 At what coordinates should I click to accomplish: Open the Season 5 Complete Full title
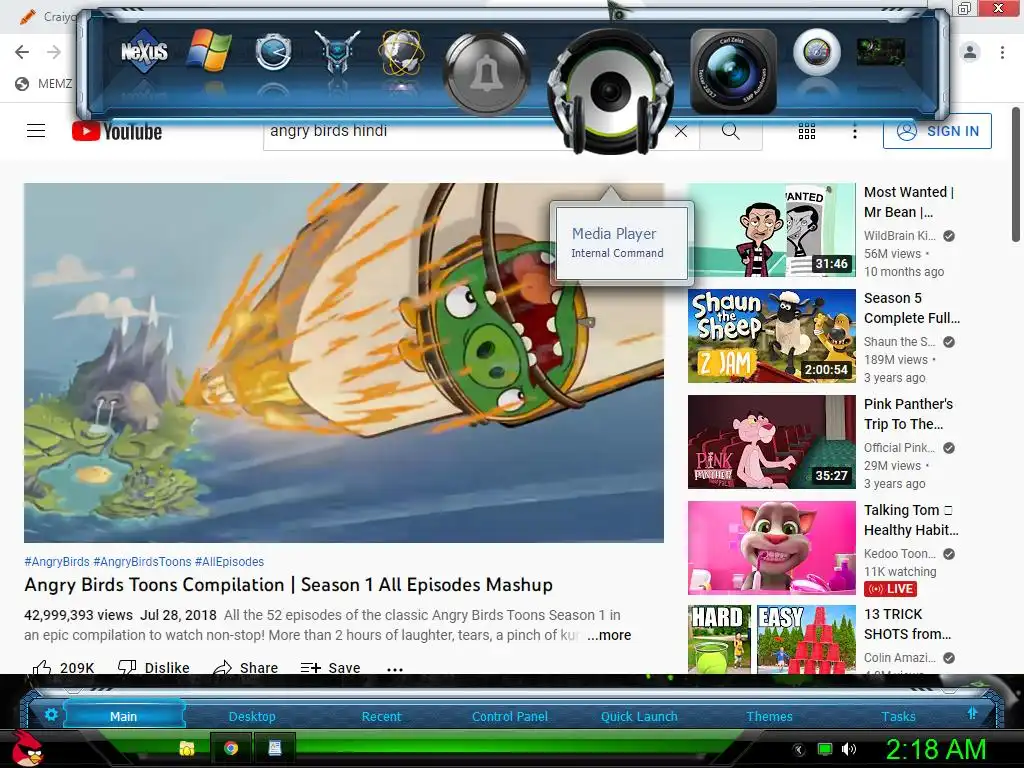click(912, 308)
